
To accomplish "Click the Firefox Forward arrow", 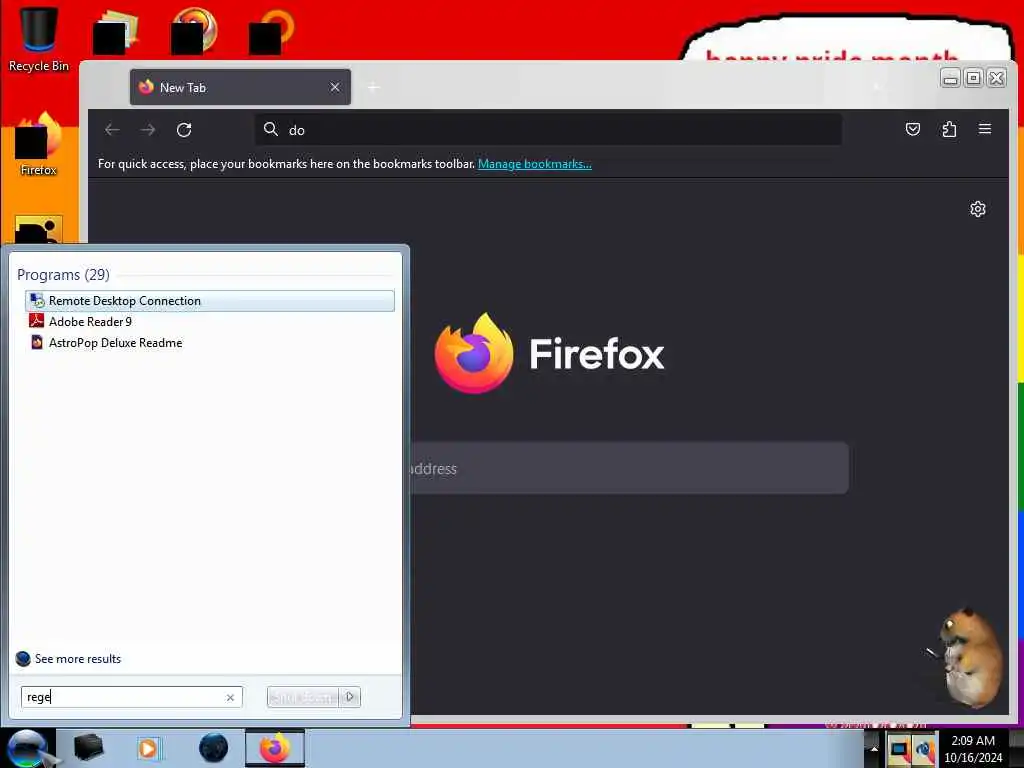I will point(148,130).
